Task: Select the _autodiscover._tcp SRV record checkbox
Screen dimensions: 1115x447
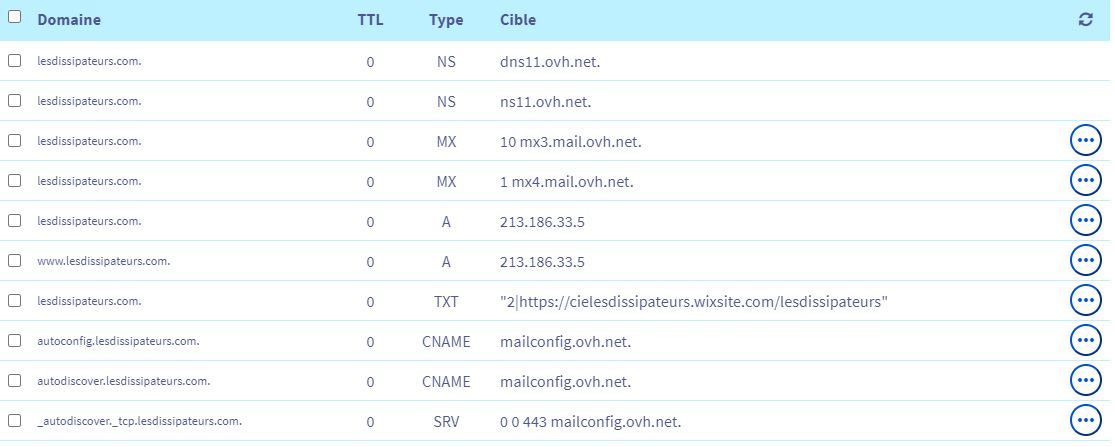Action: coord(15,421)
